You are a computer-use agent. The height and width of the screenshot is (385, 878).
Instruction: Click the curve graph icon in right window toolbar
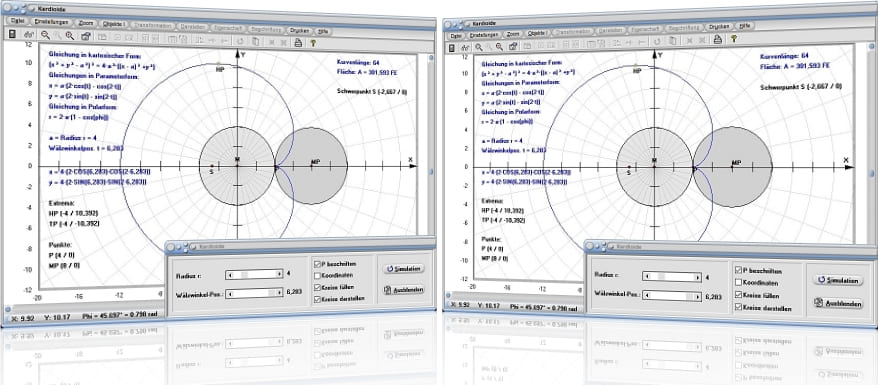pos(465,46)
